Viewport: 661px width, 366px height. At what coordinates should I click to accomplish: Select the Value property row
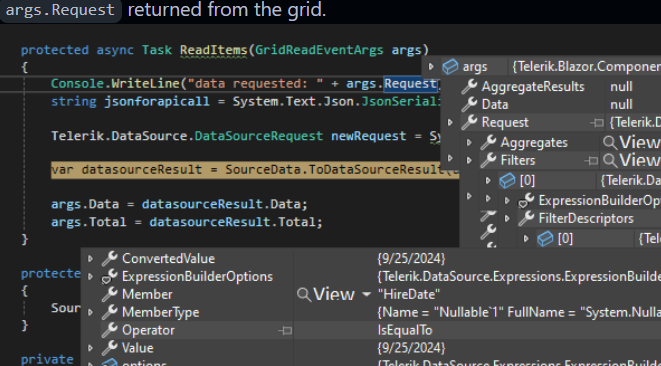(x=371, y=348)
